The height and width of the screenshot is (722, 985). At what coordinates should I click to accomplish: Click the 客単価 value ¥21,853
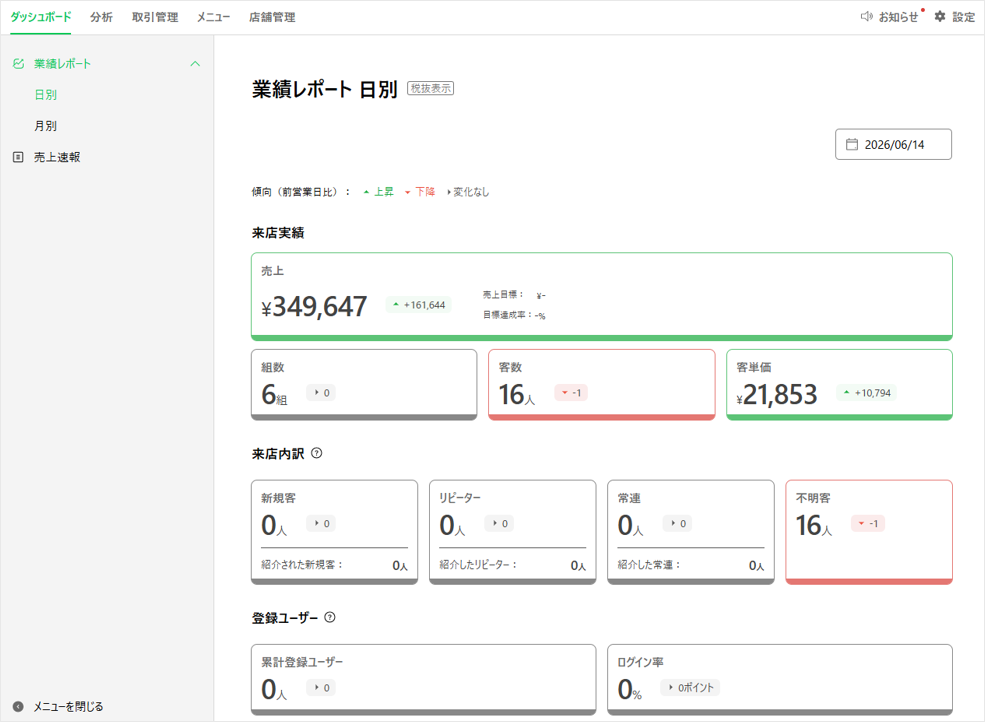(x=777, y=395)
